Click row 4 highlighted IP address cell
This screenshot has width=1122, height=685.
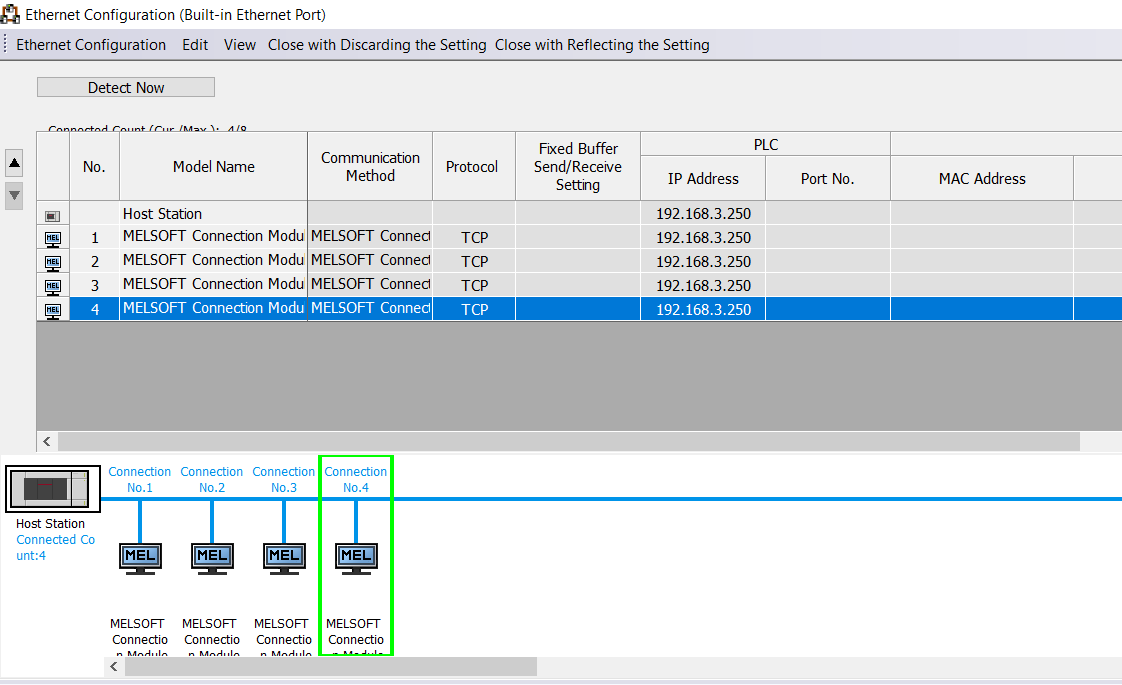[703, 309]
